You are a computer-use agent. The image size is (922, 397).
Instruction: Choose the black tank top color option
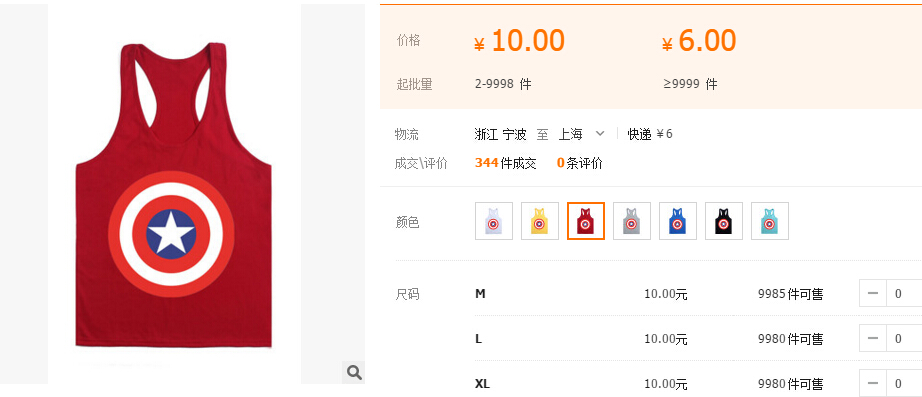point(724,221)
